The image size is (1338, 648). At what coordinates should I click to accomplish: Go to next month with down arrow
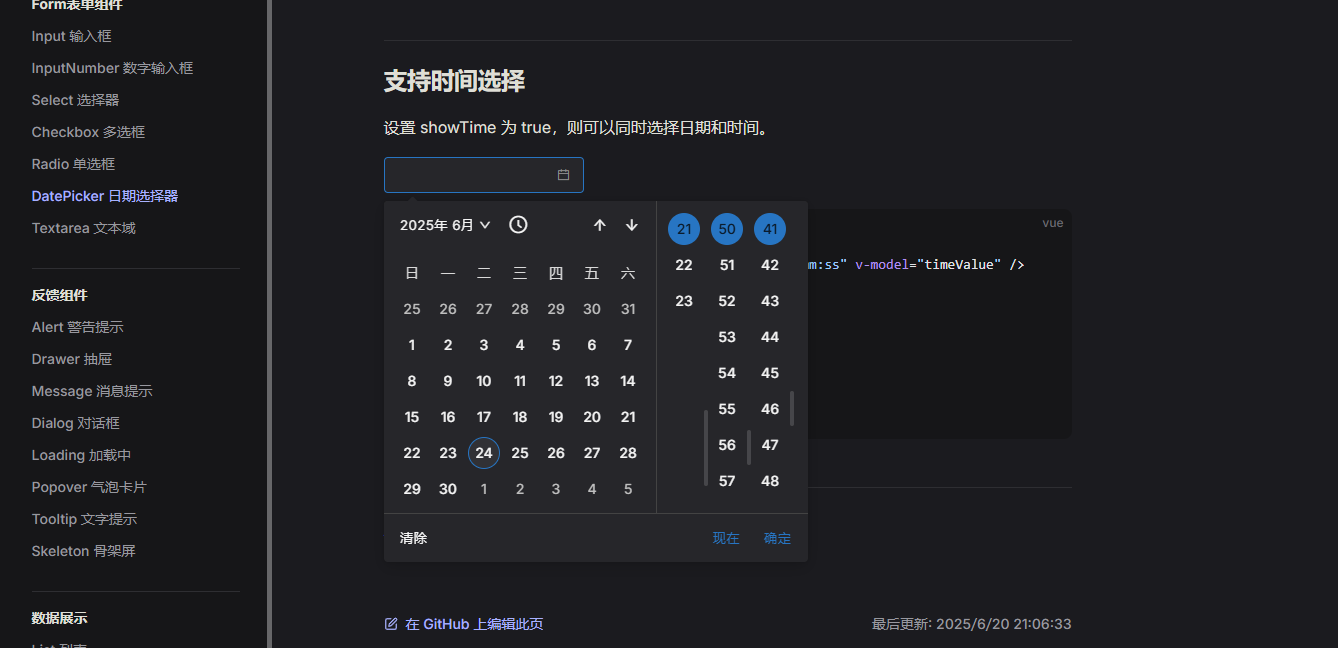[x=632, y=225]
